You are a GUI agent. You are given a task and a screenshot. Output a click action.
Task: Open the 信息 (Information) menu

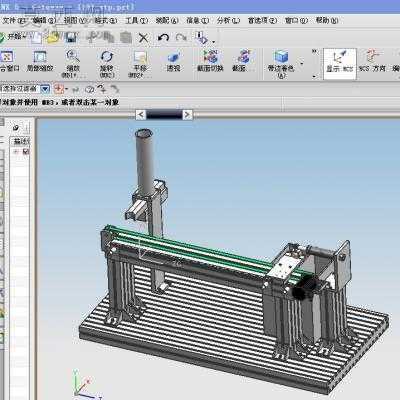(x=198, y=21)
